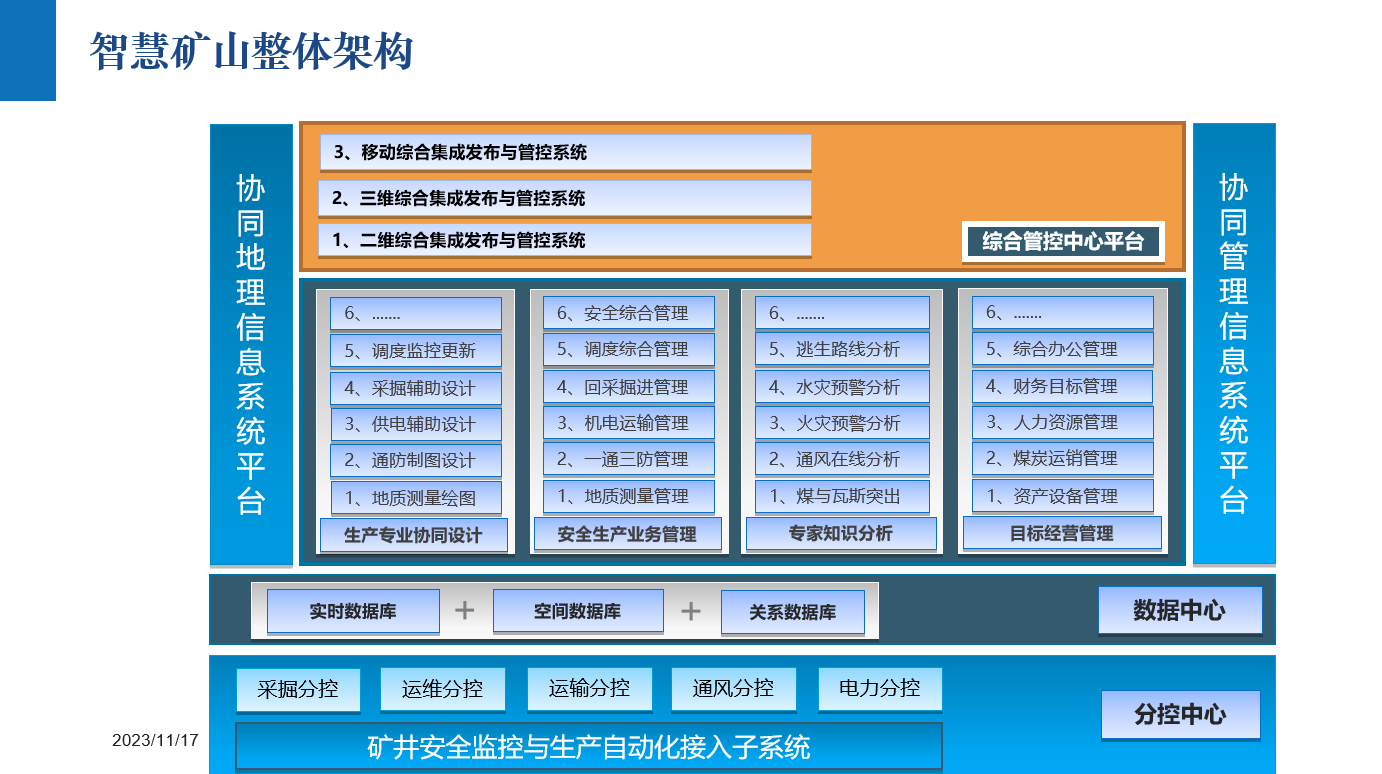Screen dimensions: 1382x774
Task: Select 3、人力资源管理 box
Action: (1063, 422)
